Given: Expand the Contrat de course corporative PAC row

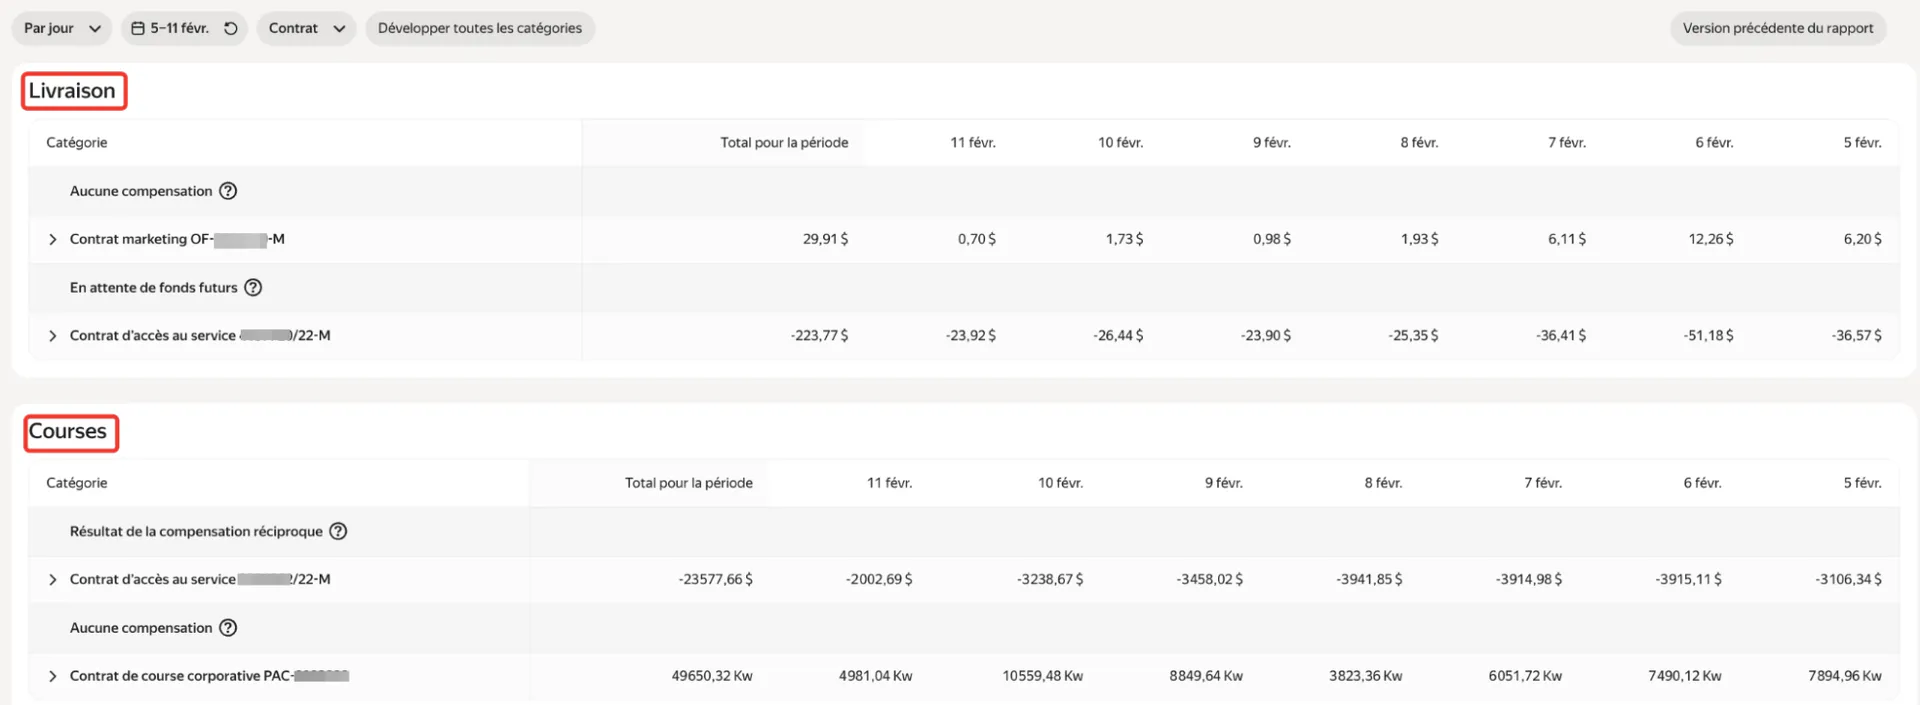Looking at the screenshot, I should point(53,677).
